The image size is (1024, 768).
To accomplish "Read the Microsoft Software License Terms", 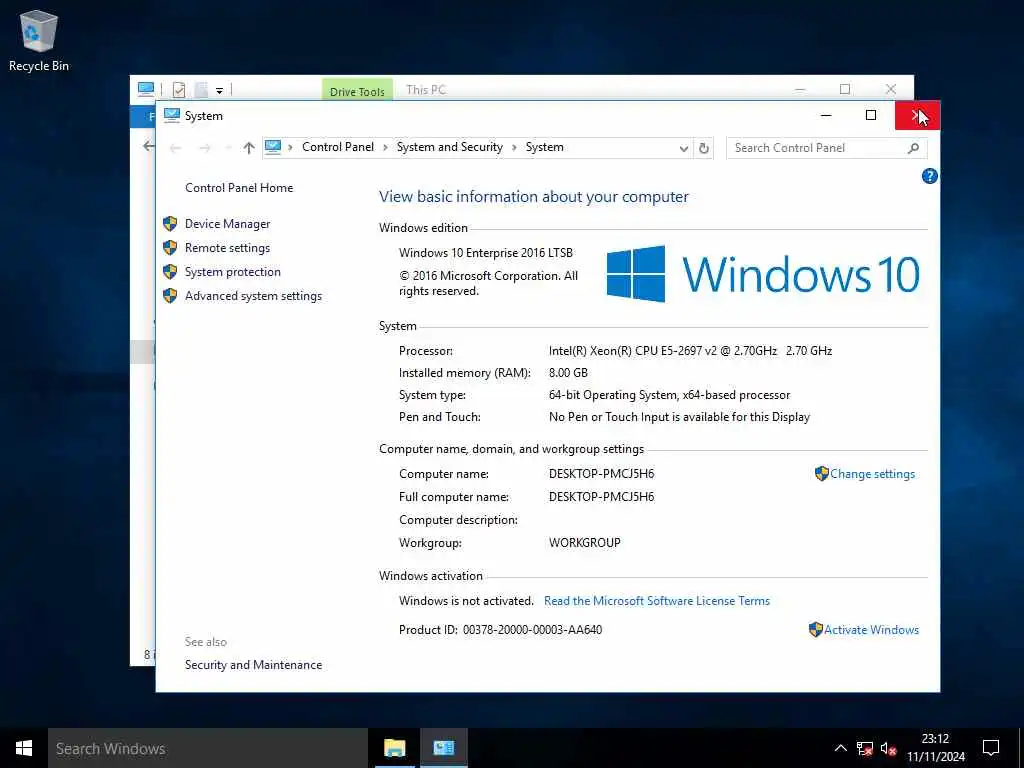I will (x=657, y=601).
